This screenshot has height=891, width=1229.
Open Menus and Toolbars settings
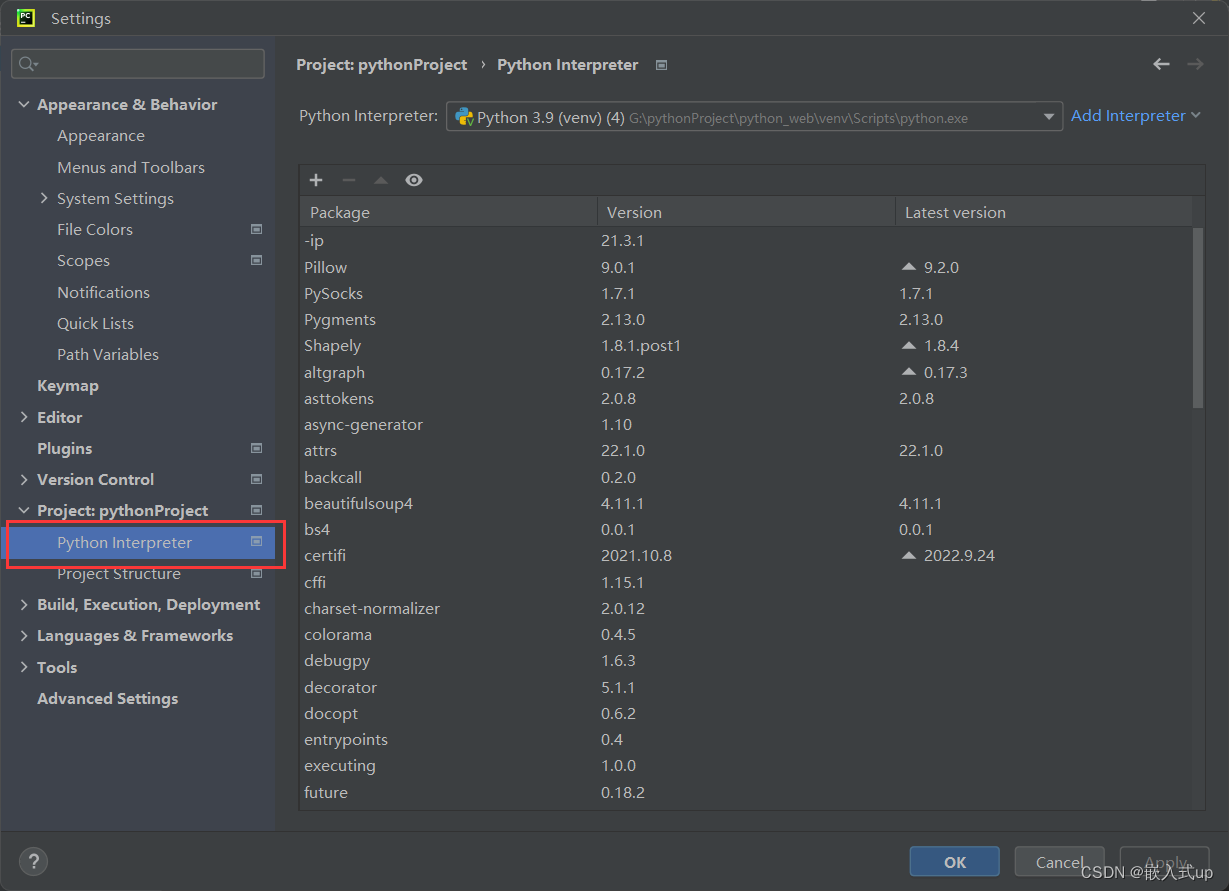pos(131,167)
